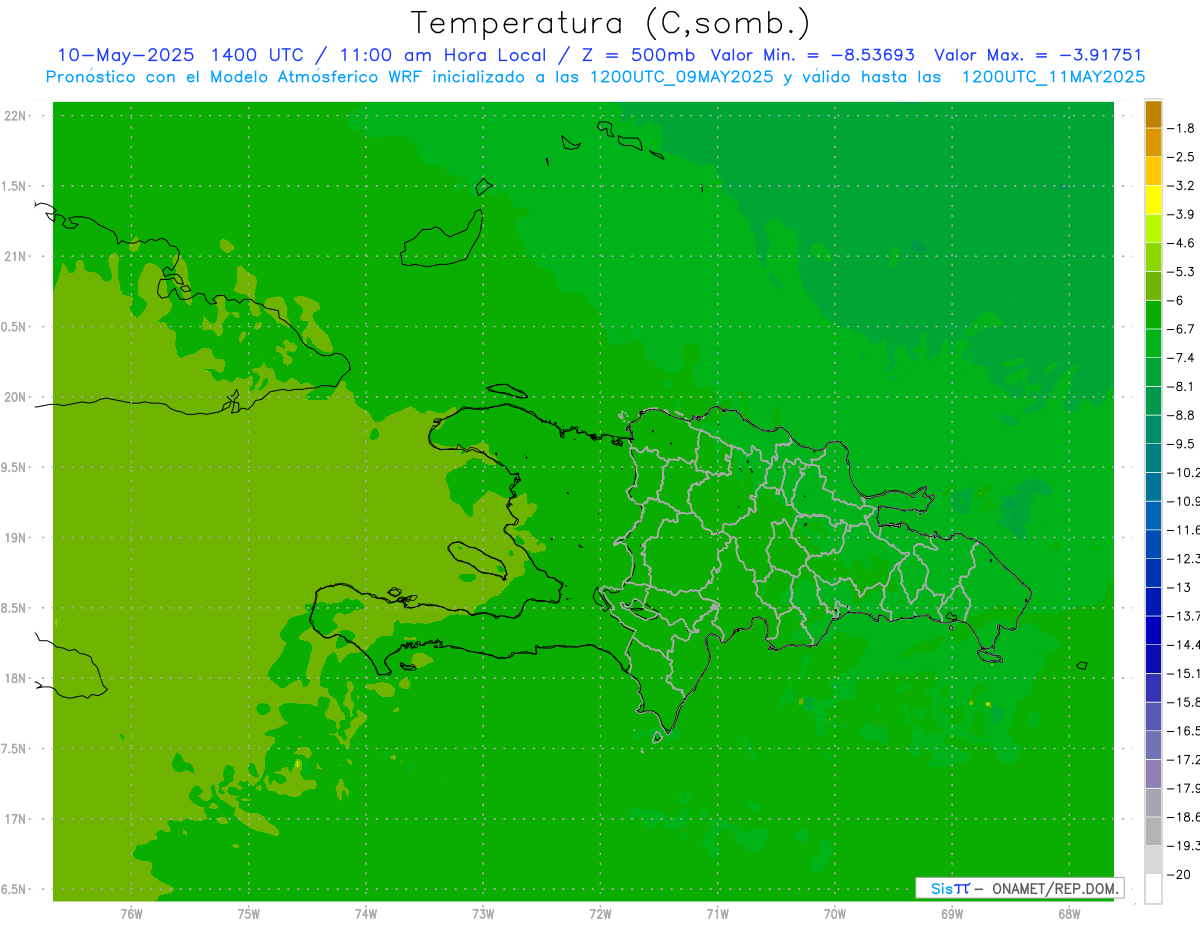
Task: Click the "17N" latitude label
Action: tap(16, 819)
